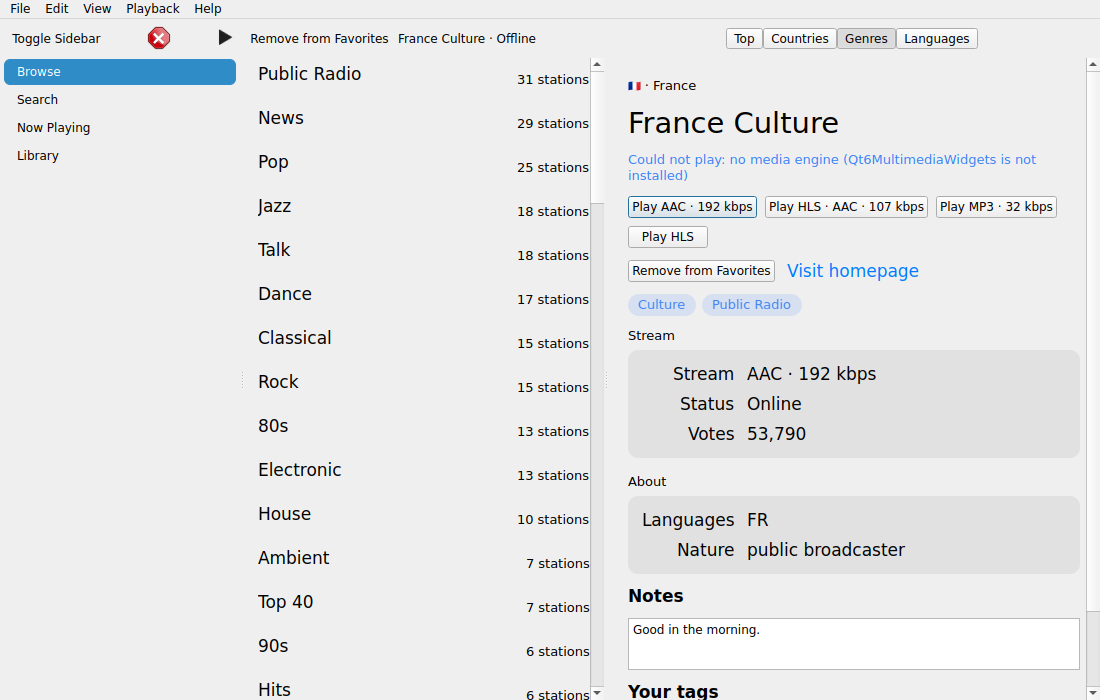Select the Genres tab
The height and width of the screenshot is (700, 1100).
[x=866, y=39]
